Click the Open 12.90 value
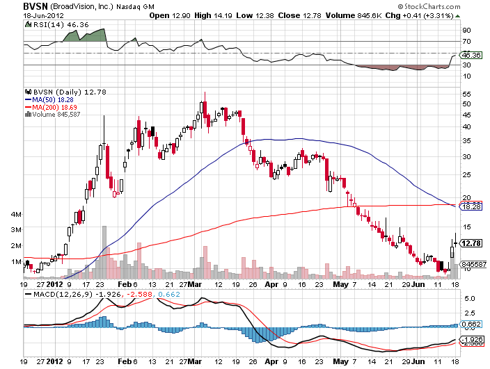Screen dimensions: 490x369 (x=170, y=16)
